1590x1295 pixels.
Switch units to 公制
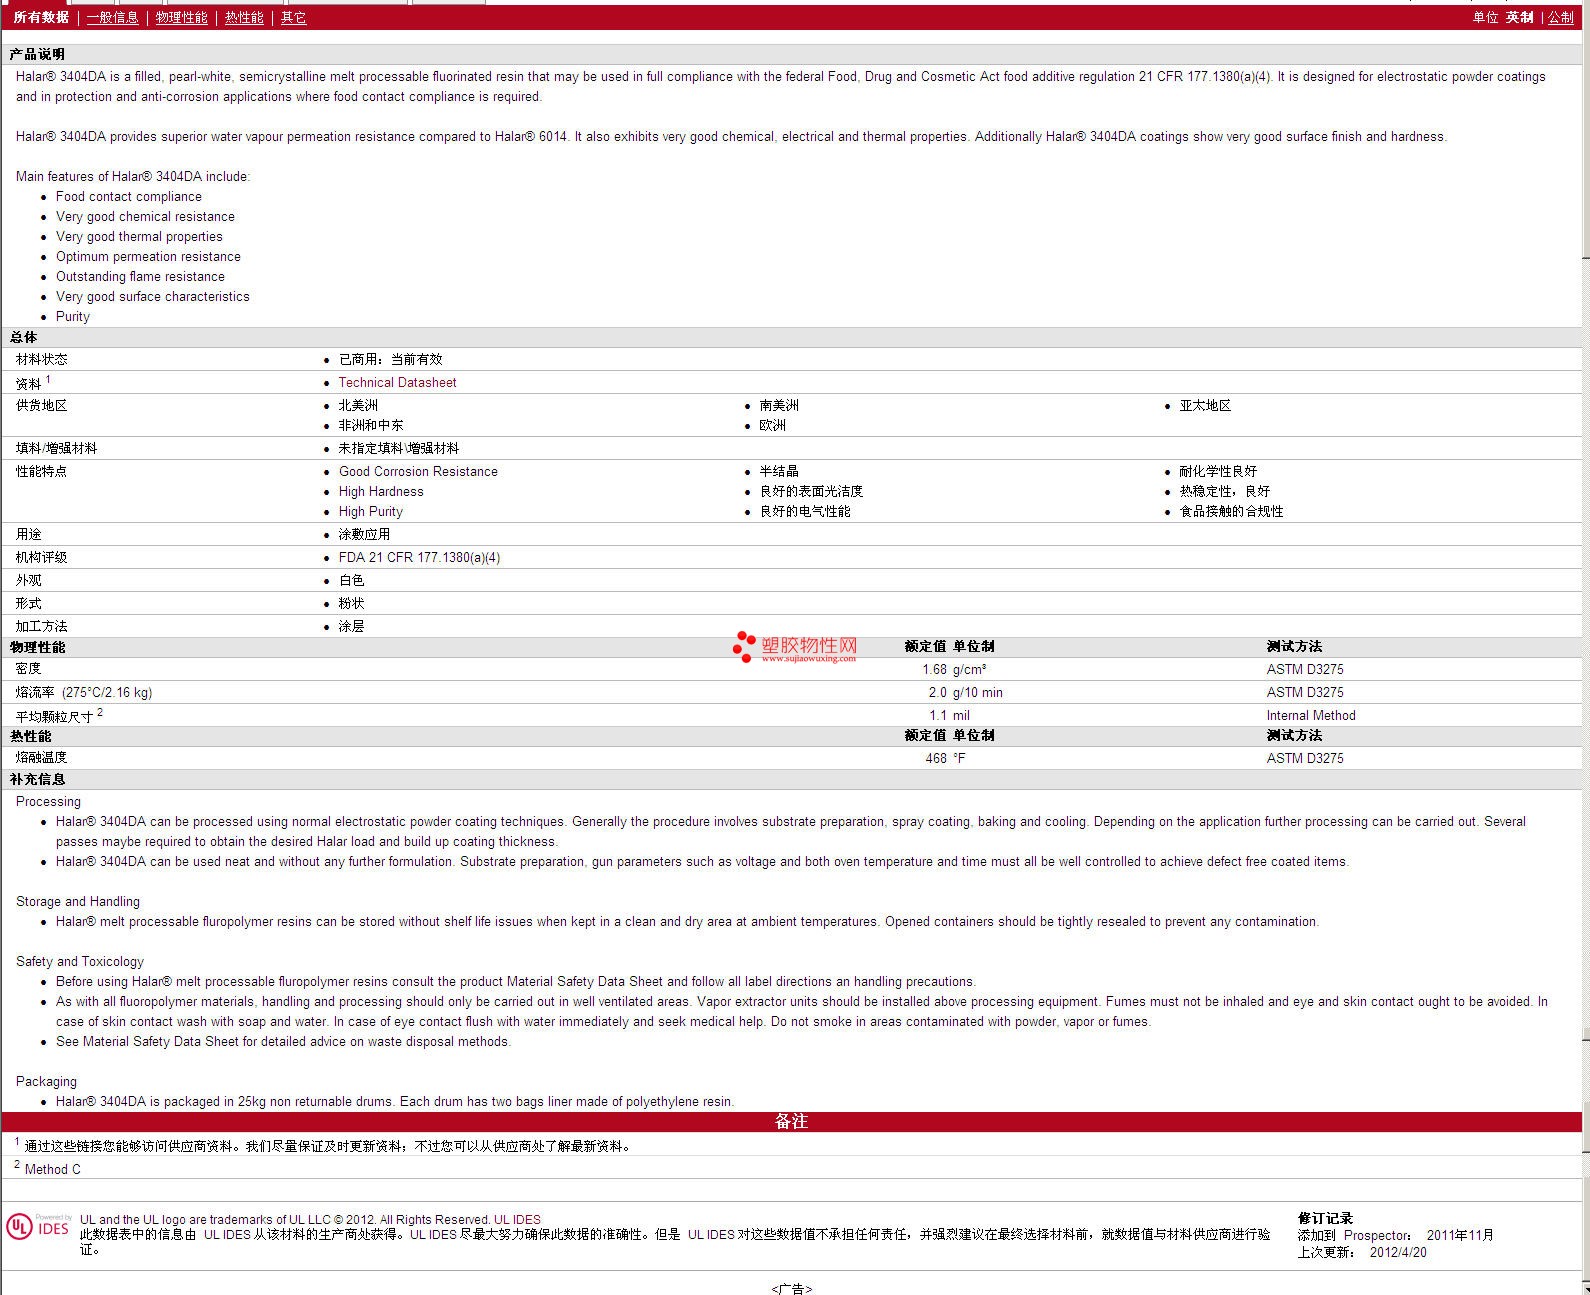1560,17
